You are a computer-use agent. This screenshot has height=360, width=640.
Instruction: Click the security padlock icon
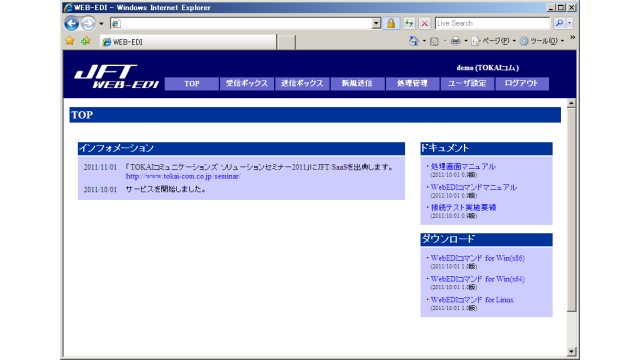tap(391, 23)
